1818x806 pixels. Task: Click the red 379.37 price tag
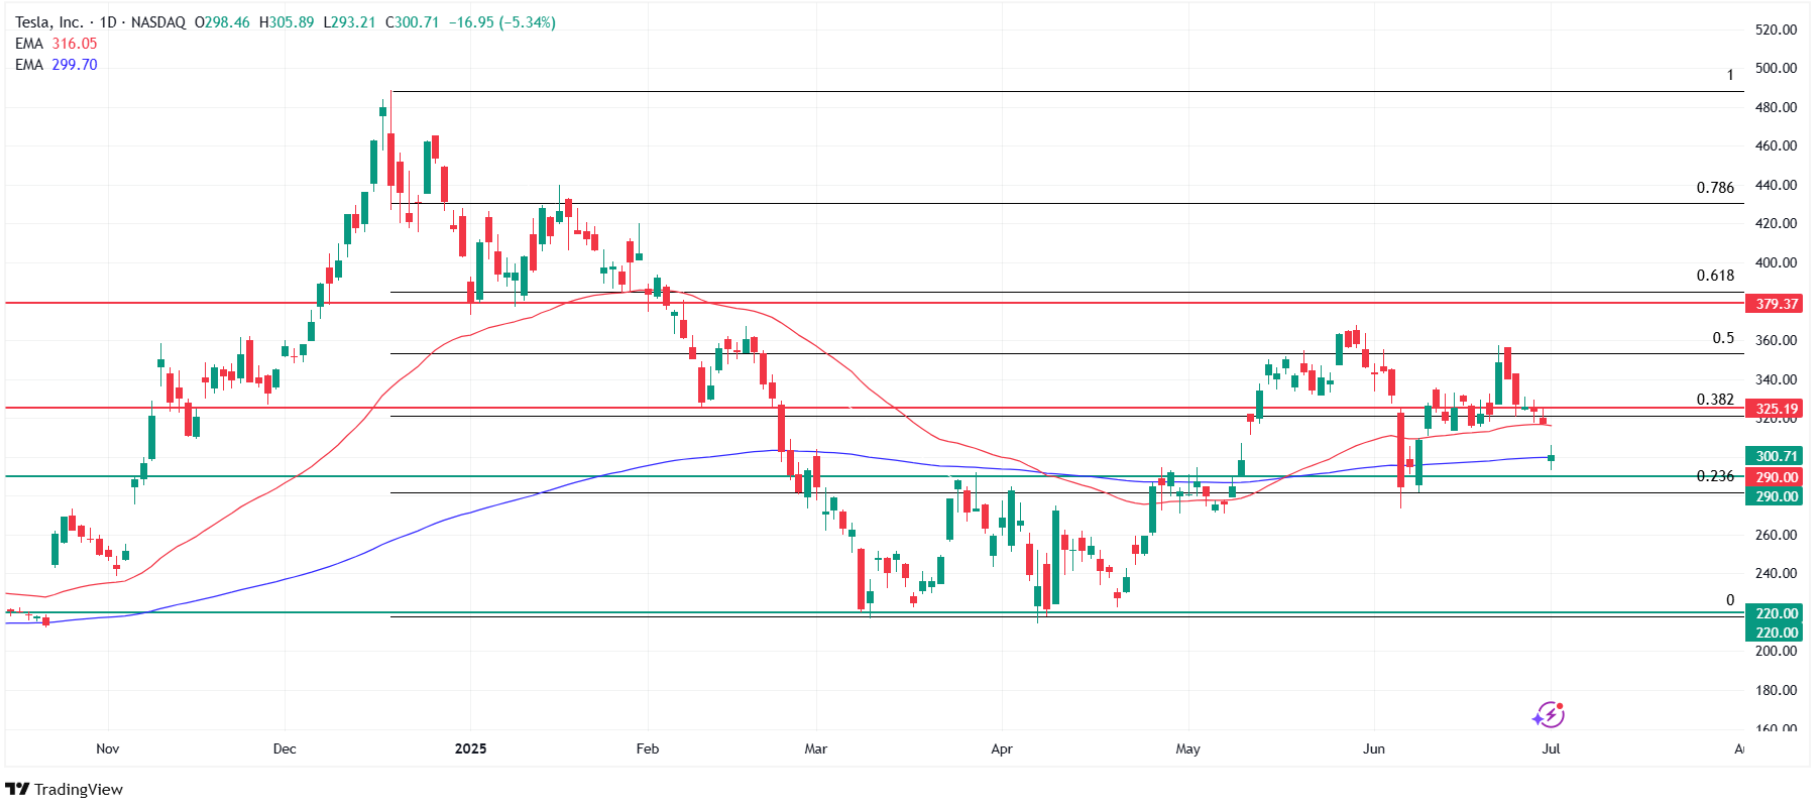point(1775,303)
